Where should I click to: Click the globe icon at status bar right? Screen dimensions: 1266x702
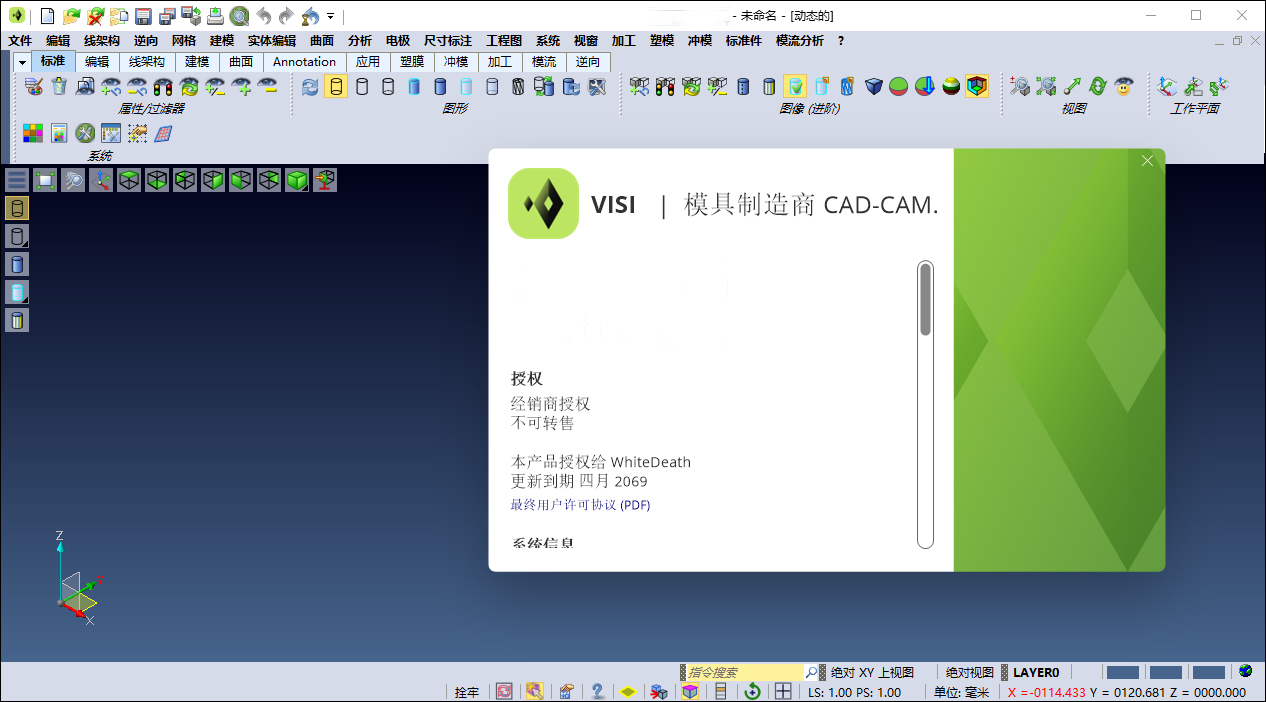coord(1245,671)
